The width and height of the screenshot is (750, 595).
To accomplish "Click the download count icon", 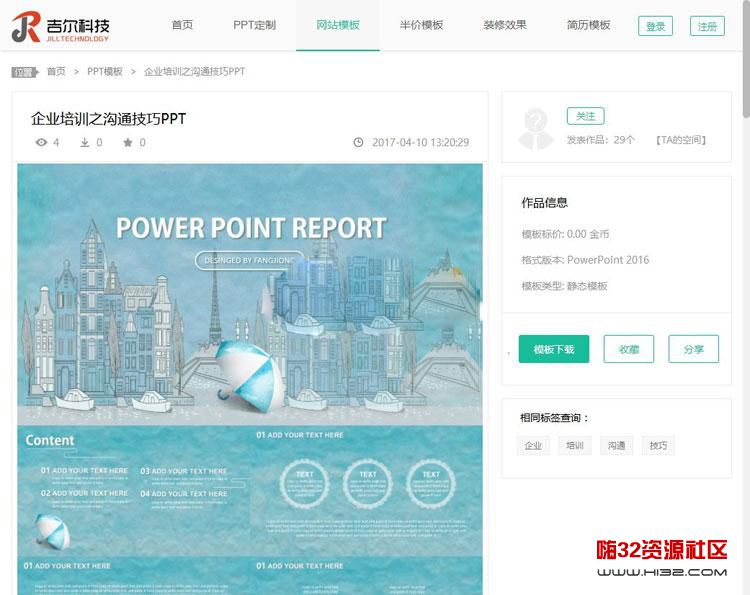I will [85, 143].
